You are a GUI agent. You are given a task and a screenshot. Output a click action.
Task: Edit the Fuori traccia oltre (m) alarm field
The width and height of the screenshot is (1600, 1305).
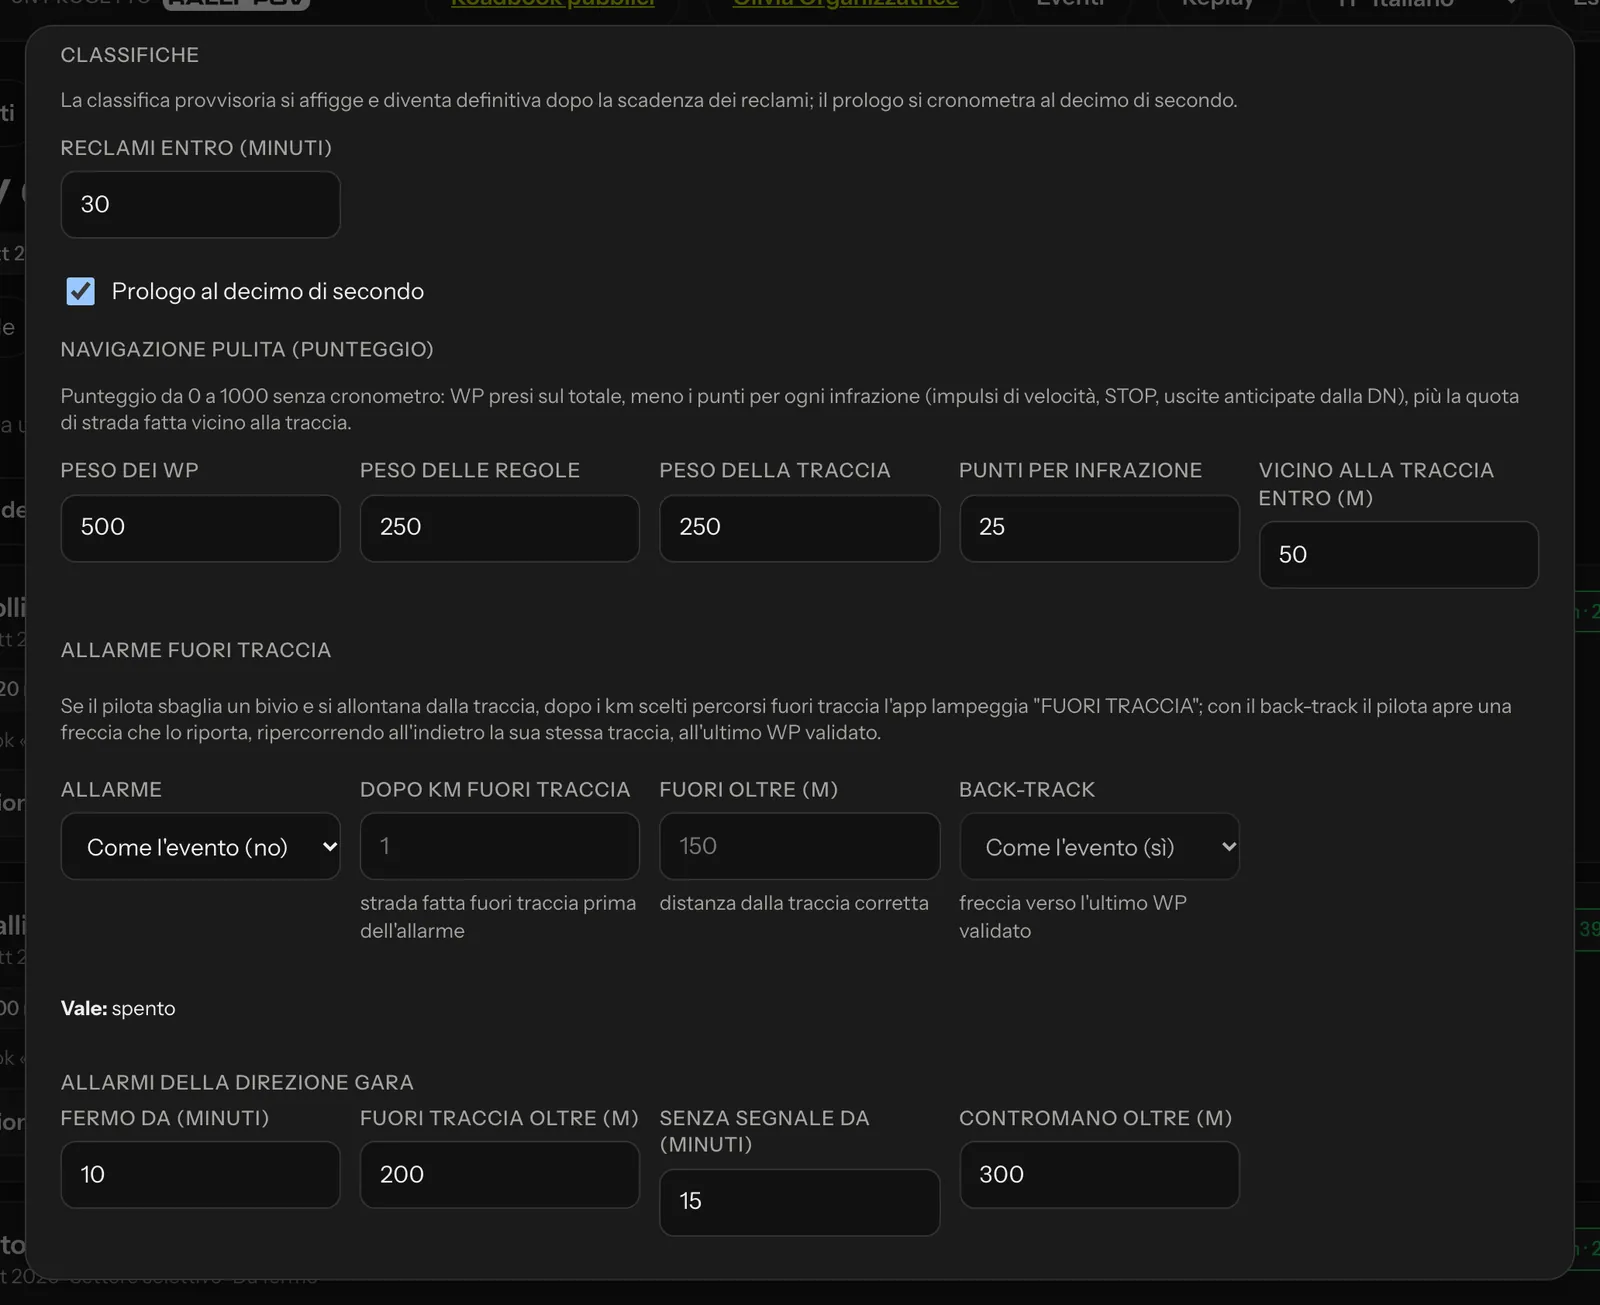pyautogui.click(x=499, y=1175)
